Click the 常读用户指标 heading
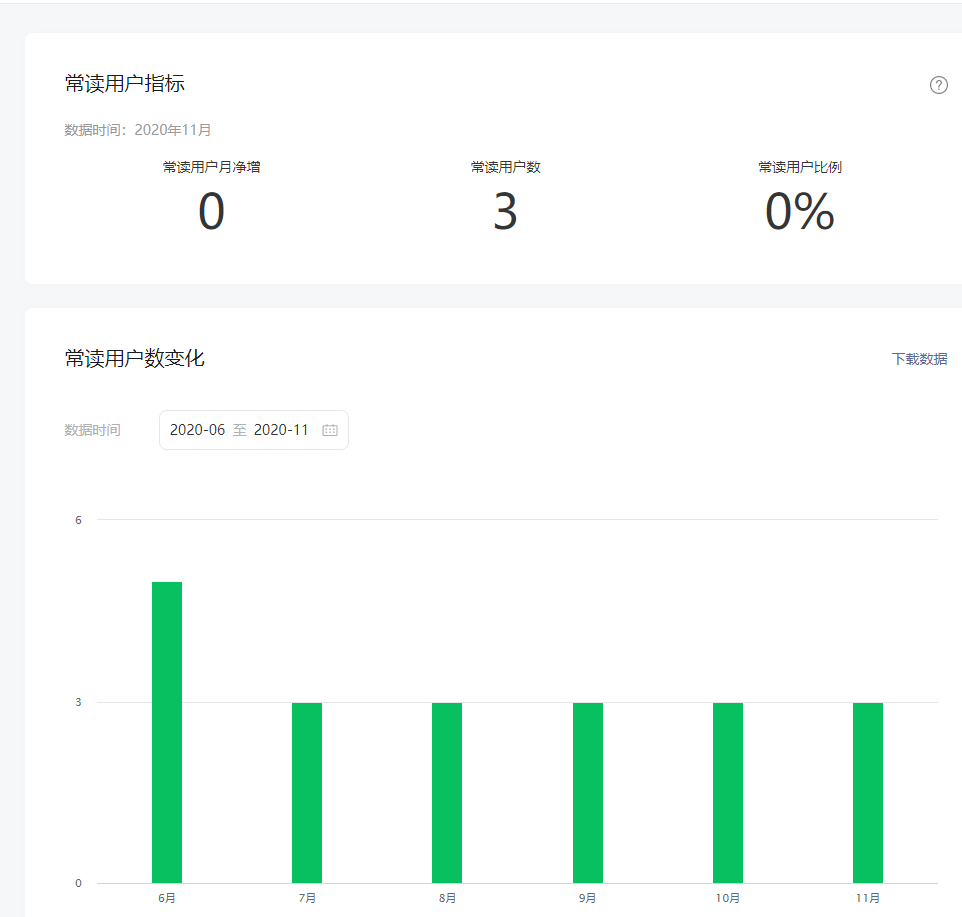This screenshot has height=917, width=962. coord(125,83)
